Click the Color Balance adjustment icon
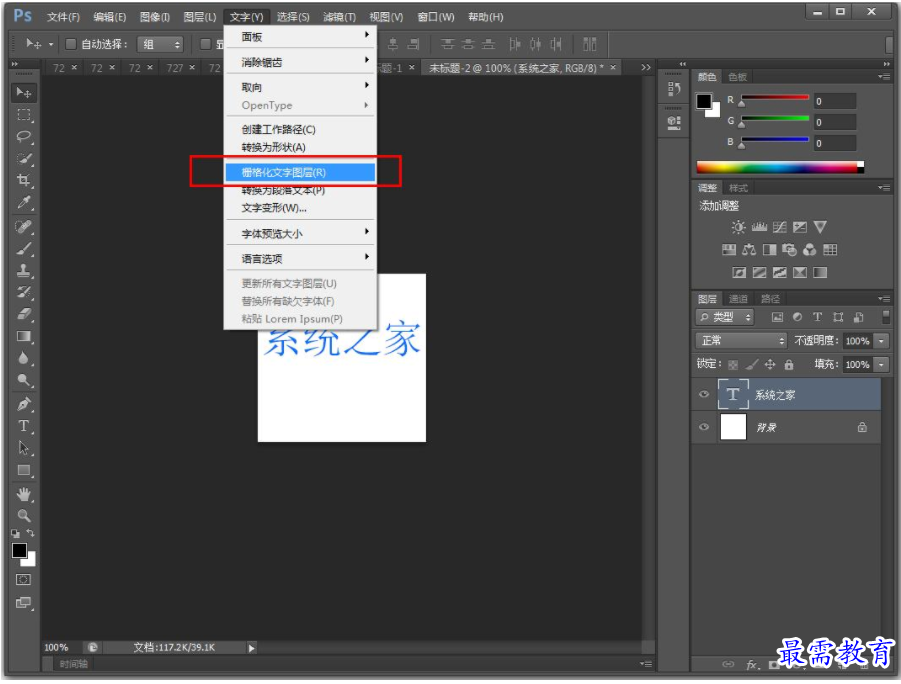 tap(749, 249)
